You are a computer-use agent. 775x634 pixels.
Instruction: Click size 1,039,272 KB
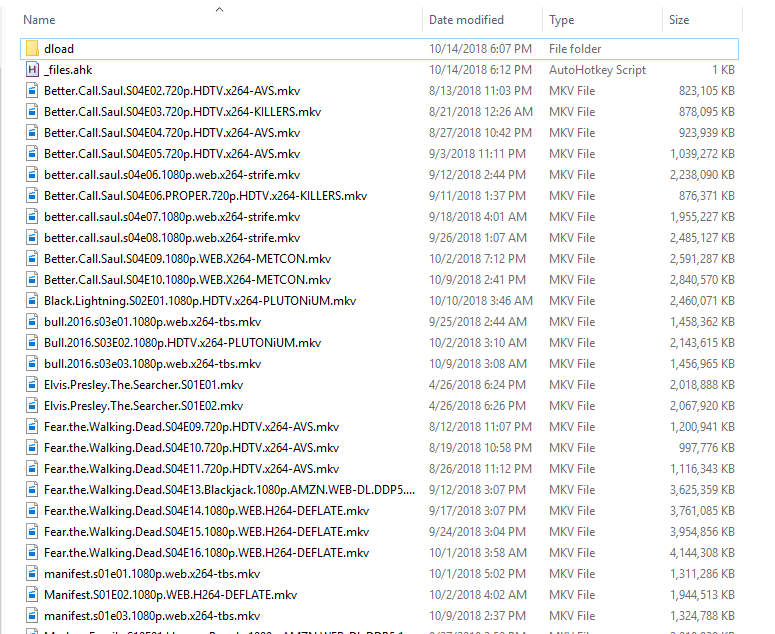(702, 154)
